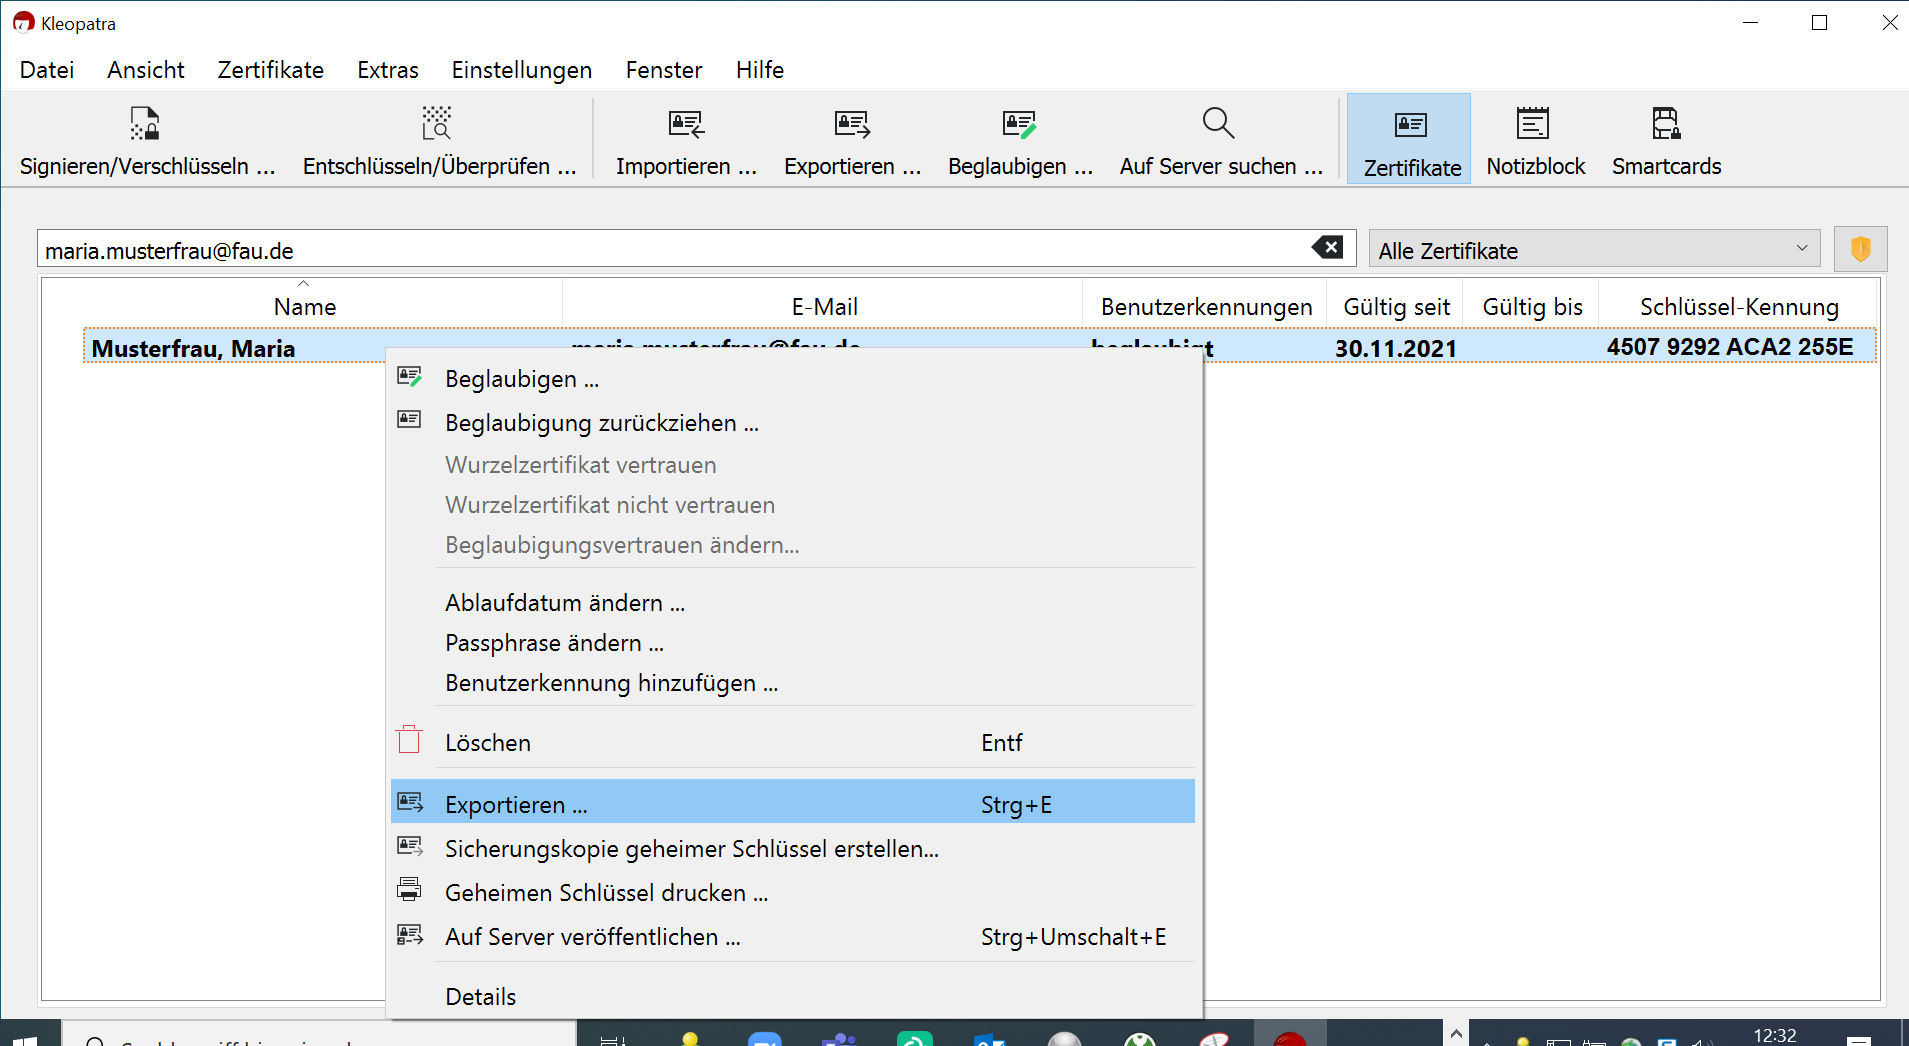1909x1046 pixels.
Task: Click the Signieren/Verschlüsseln toolbar icon
Action: (x=146, y=124)
